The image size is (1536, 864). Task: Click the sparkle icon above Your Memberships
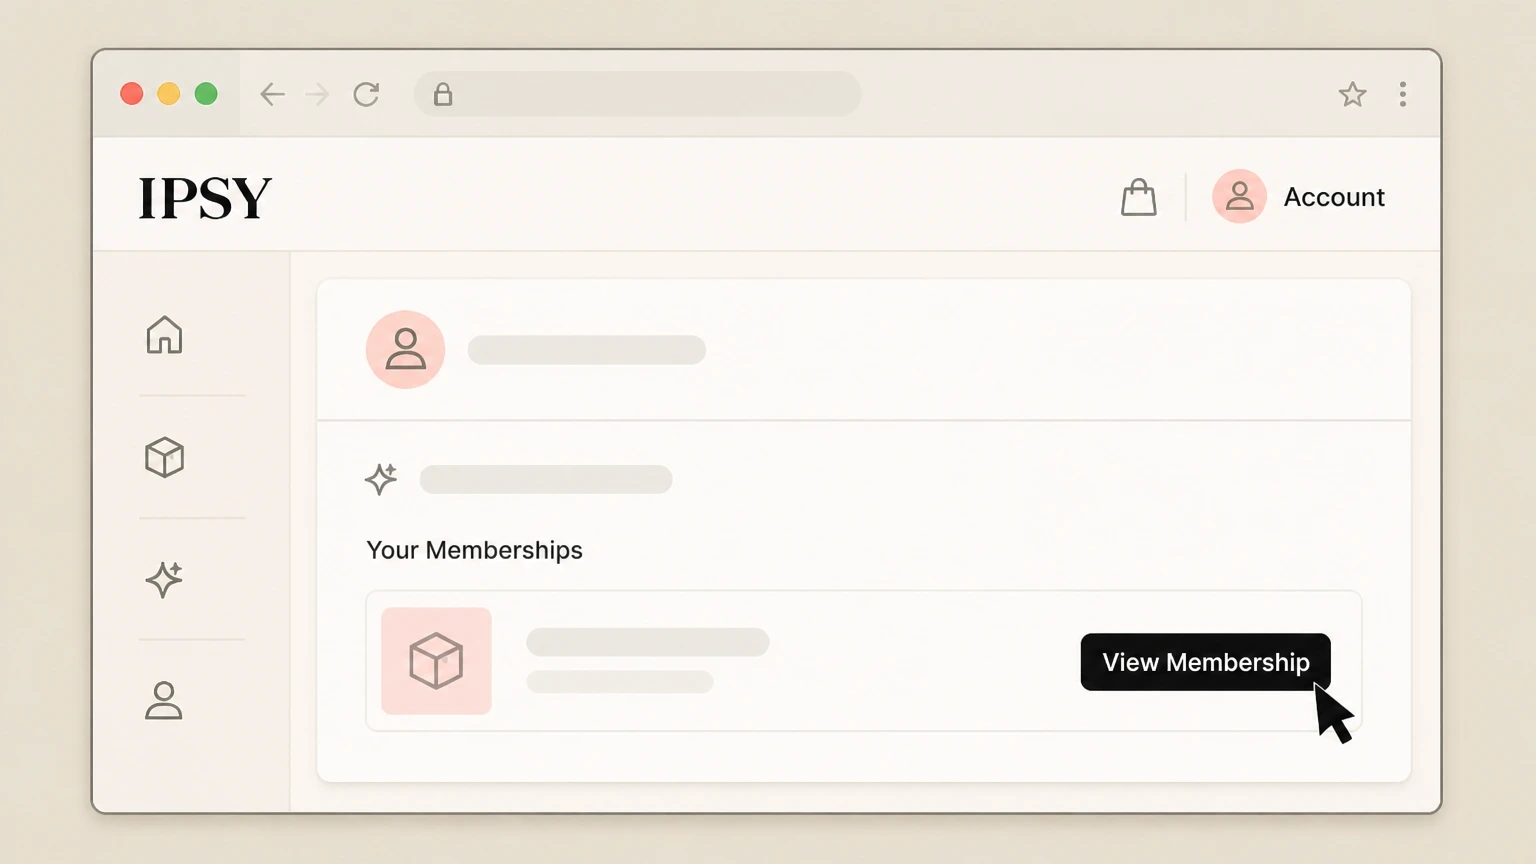[381, 479]
